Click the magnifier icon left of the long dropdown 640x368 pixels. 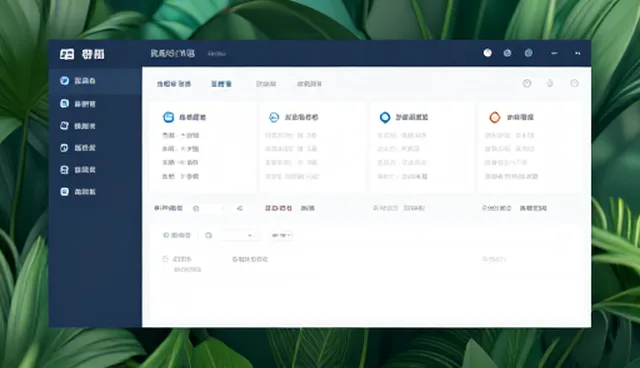coord(209,235)
